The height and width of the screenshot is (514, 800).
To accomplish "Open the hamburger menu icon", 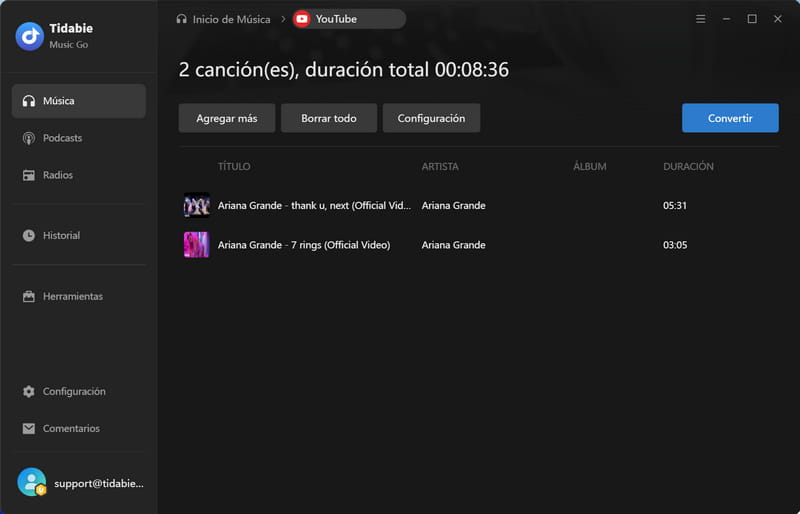I will pos(701,19).
